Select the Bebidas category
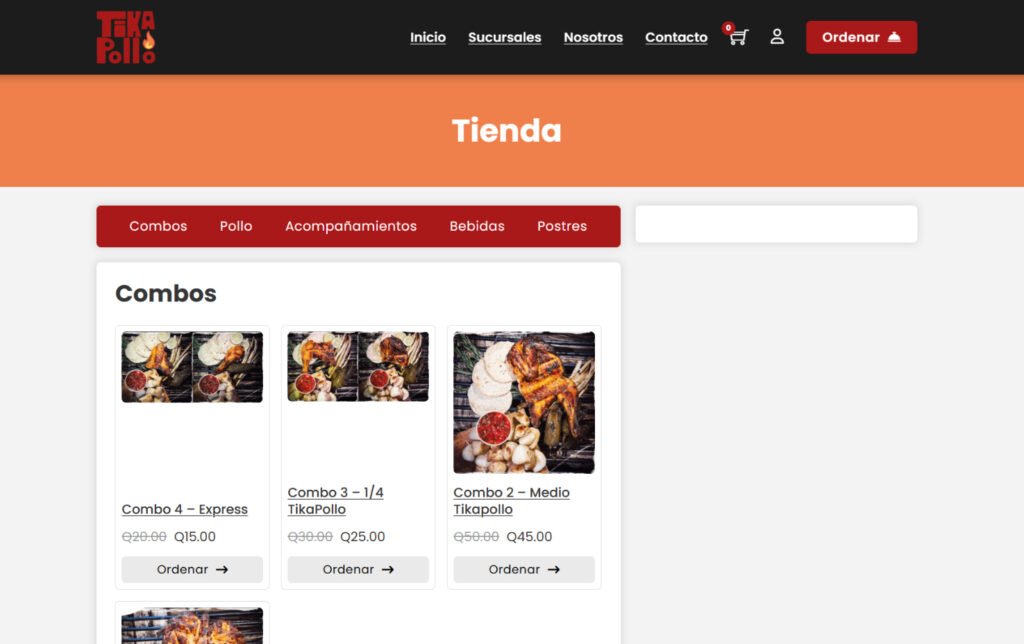The width and height of the screenshot is (1024, 644). click(477, 226)
